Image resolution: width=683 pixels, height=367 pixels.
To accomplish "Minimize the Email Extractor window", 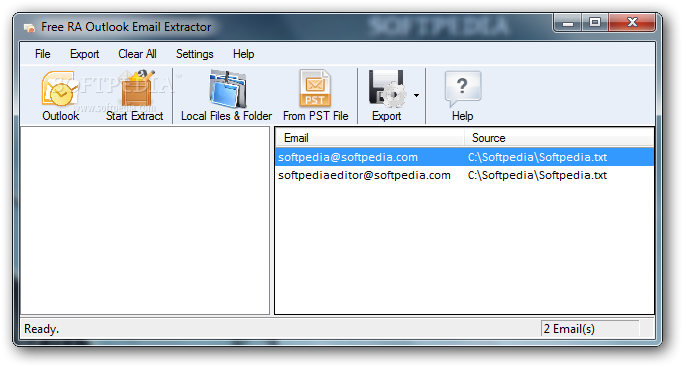I will [x=568, y=23].
